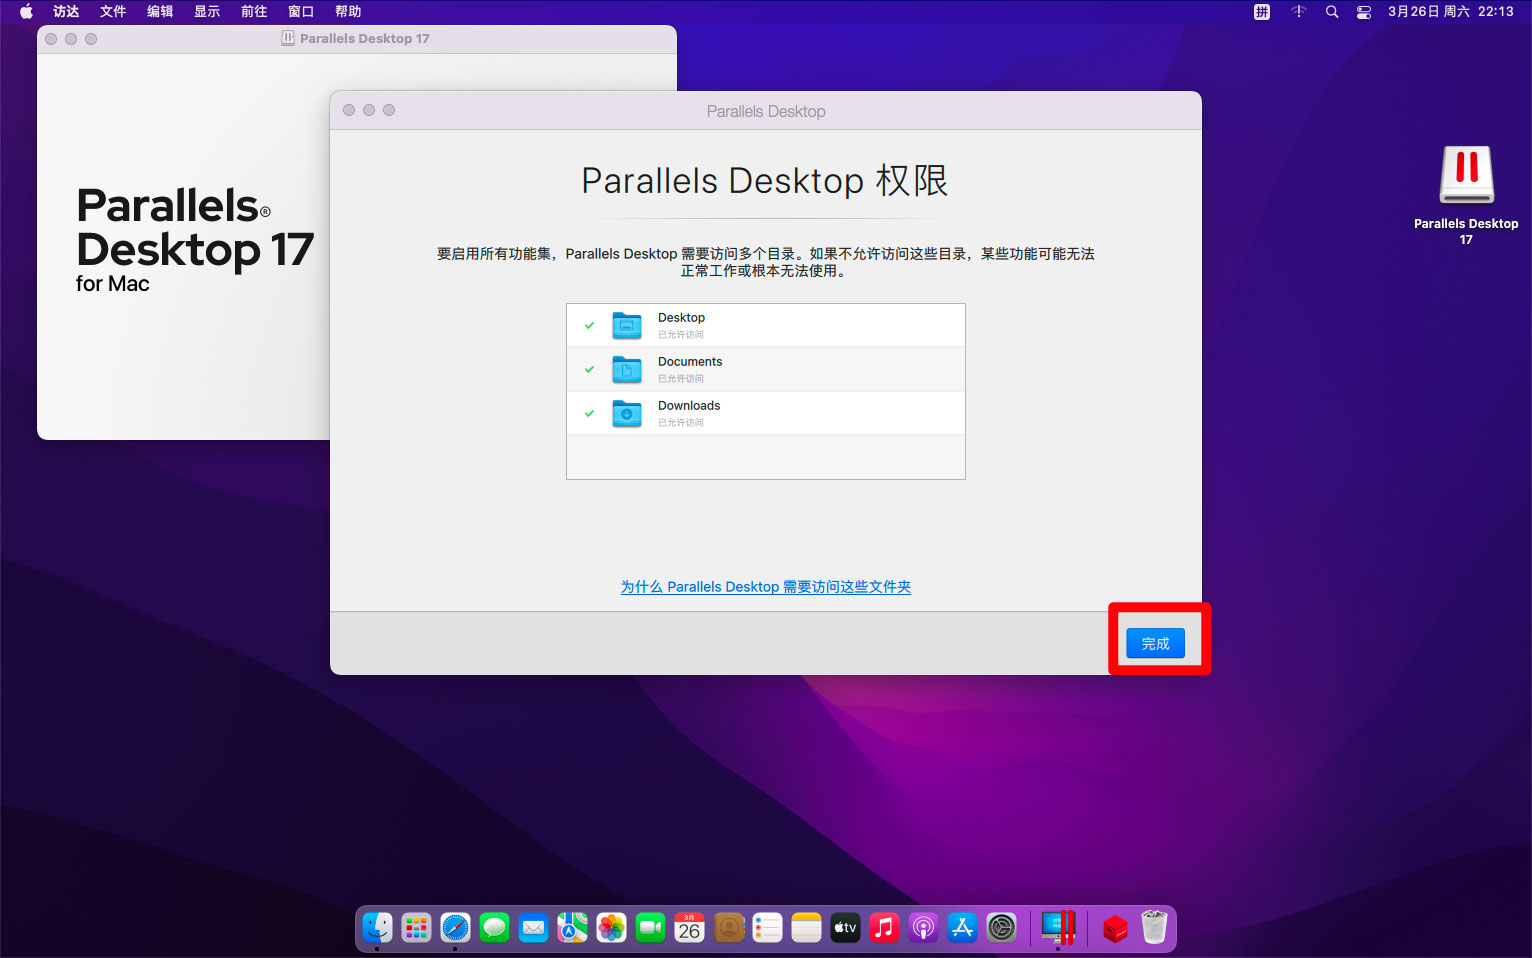Click the date and time in menu bar

1450,12
